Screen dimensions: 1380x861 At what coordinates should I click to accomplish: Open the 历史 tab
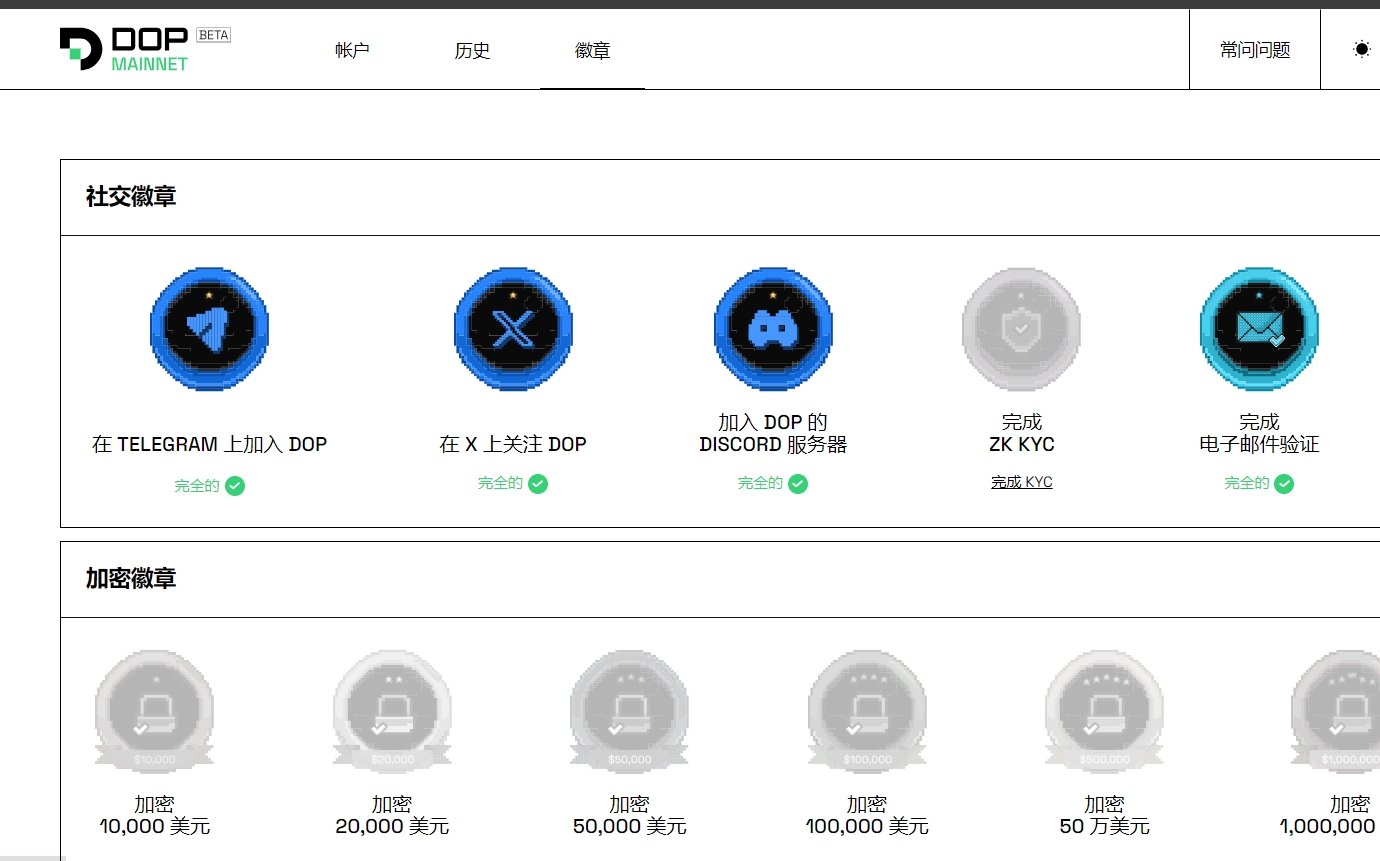point(472,50)
